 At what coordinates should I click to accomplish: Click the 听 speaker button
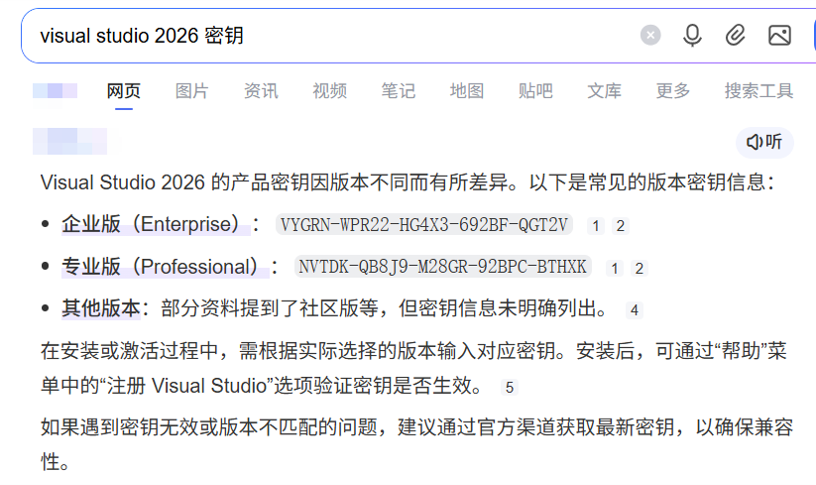point(765,142)
